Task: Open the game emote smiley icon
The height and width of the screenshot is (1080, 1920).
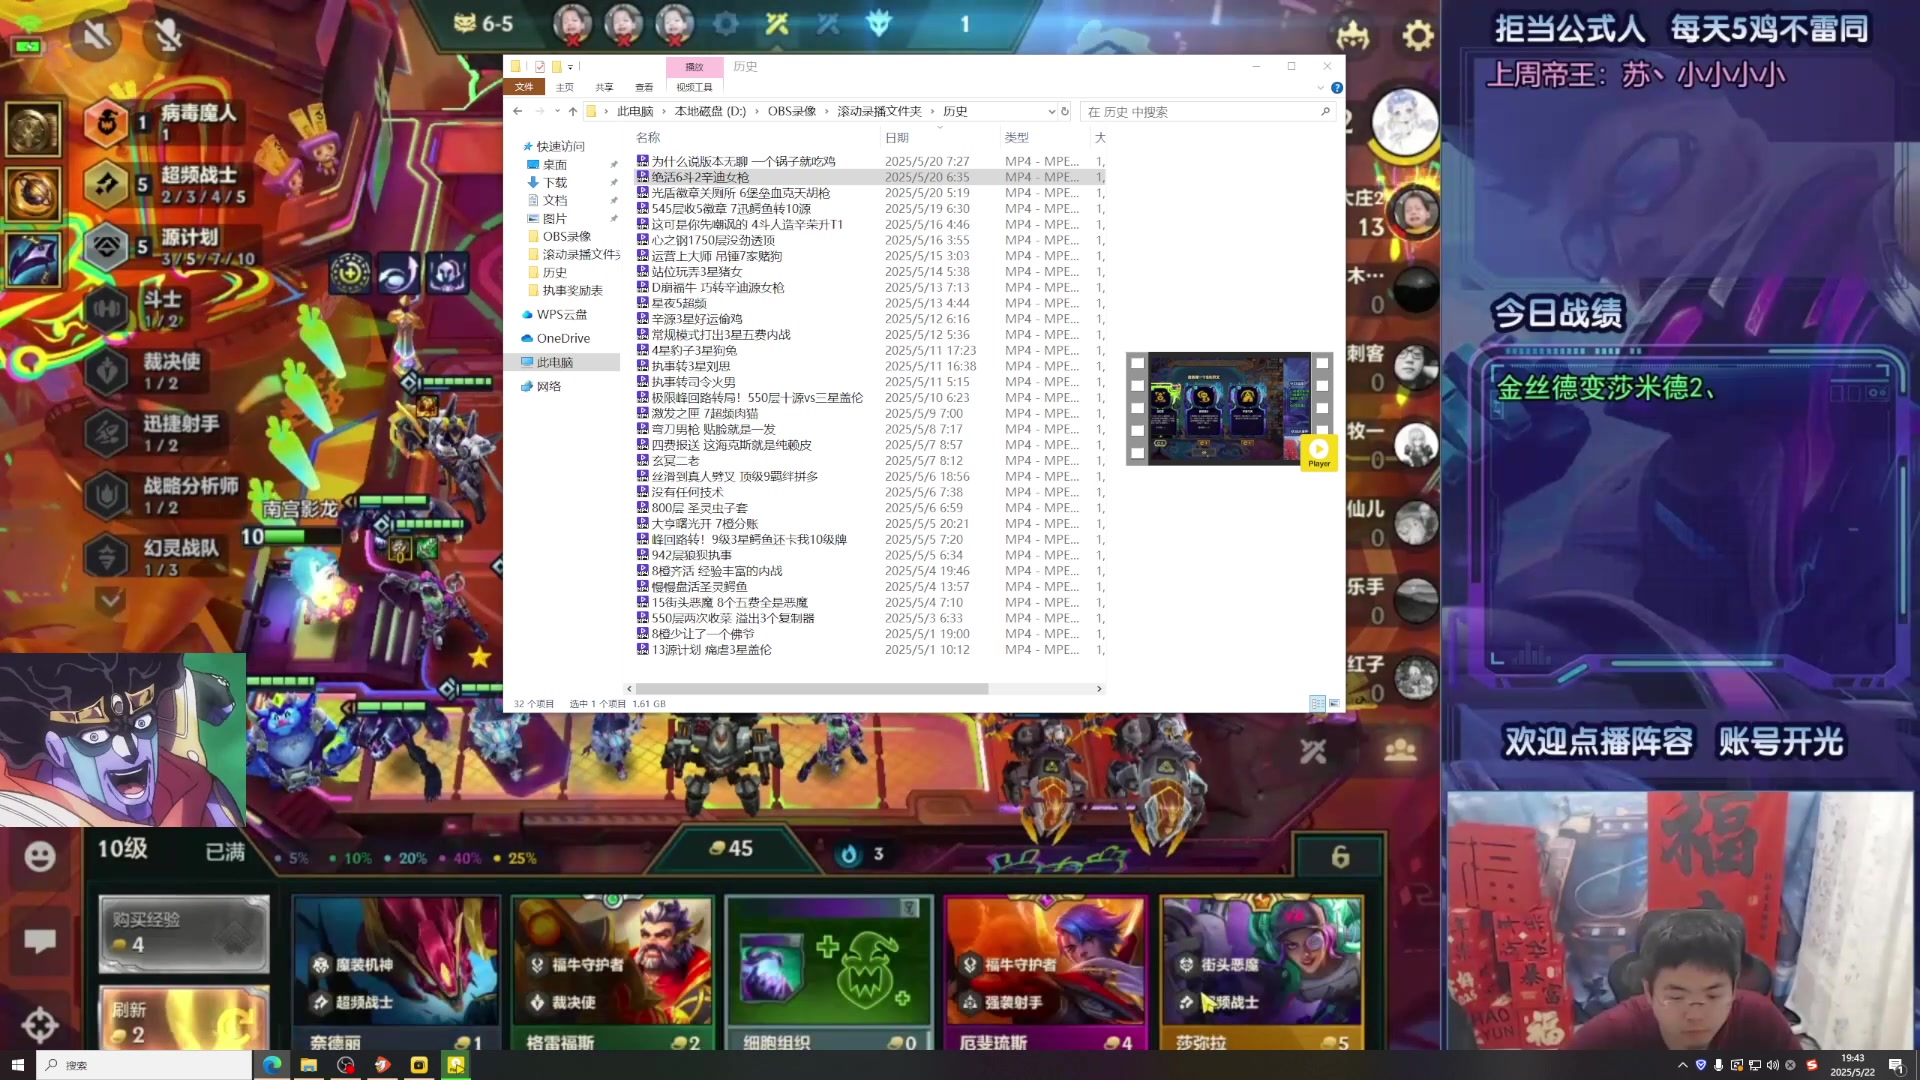Action: click(x=40, y=856)
